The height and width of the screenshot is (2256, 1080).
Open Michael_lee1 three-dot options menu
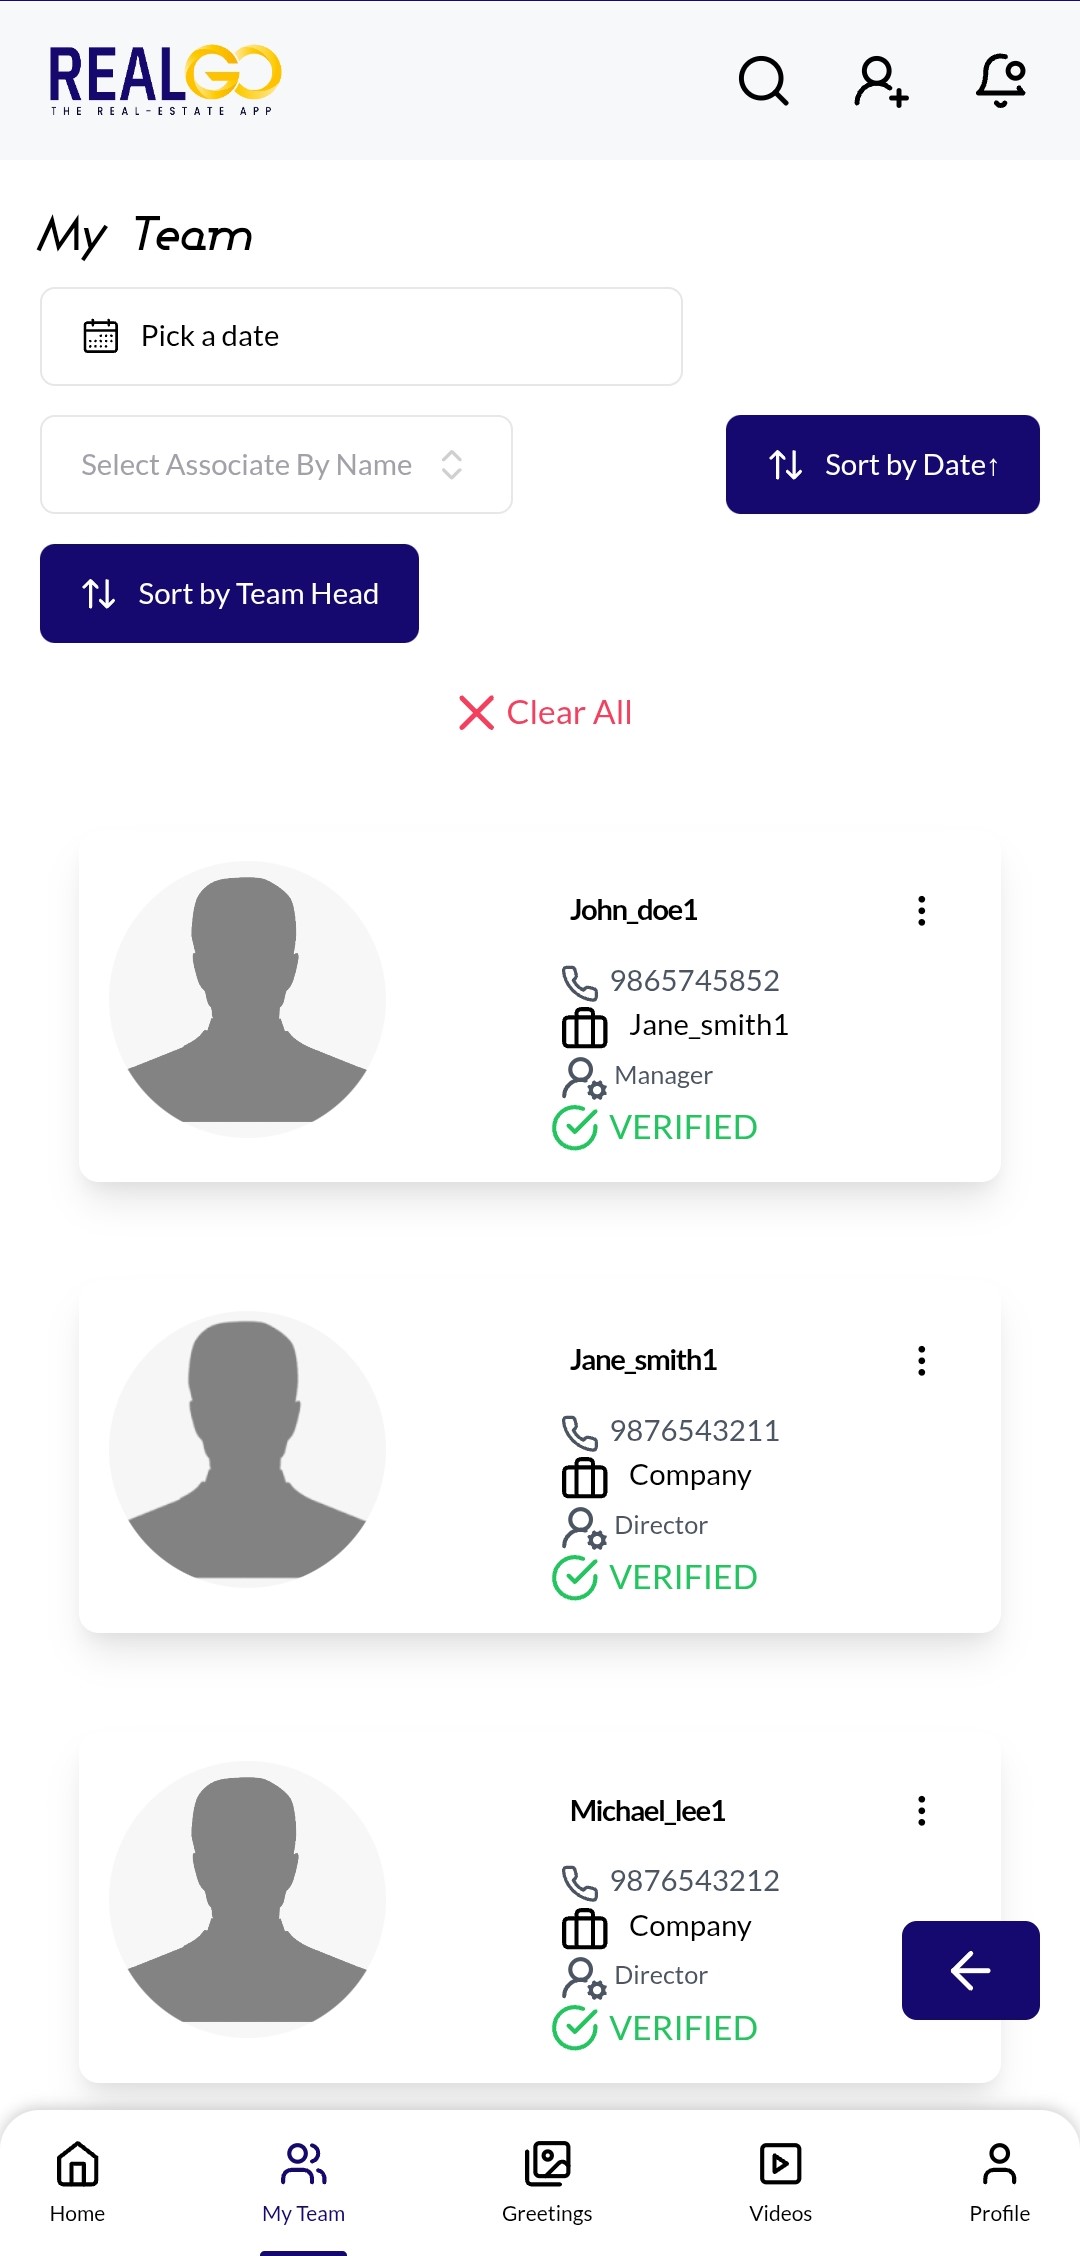921,1810
